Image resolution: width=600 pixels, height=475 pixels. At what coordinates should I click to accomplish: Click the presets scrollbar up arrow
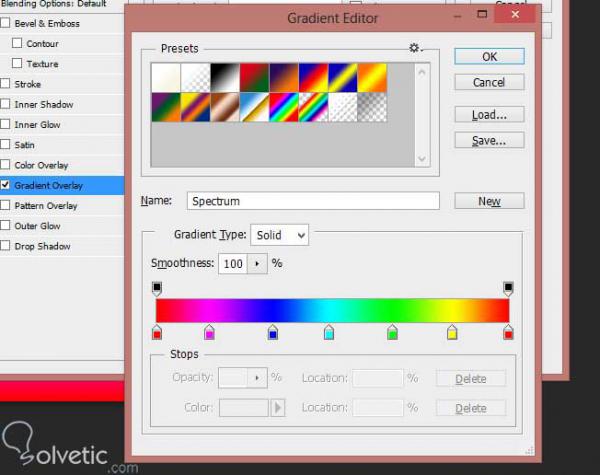point(422,72)
